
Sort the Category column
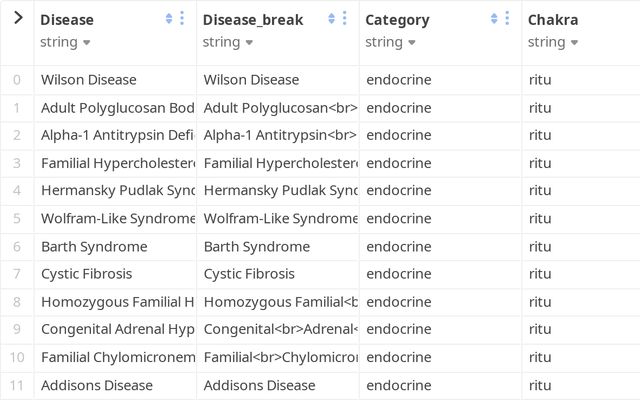pyautogui.click(x=494, y=19)
